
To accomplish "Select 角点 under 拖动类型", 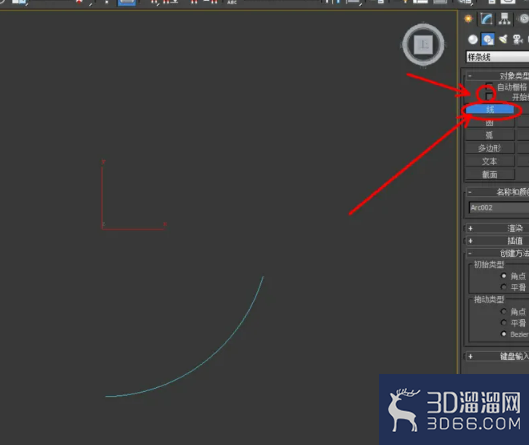I will 504,311.
